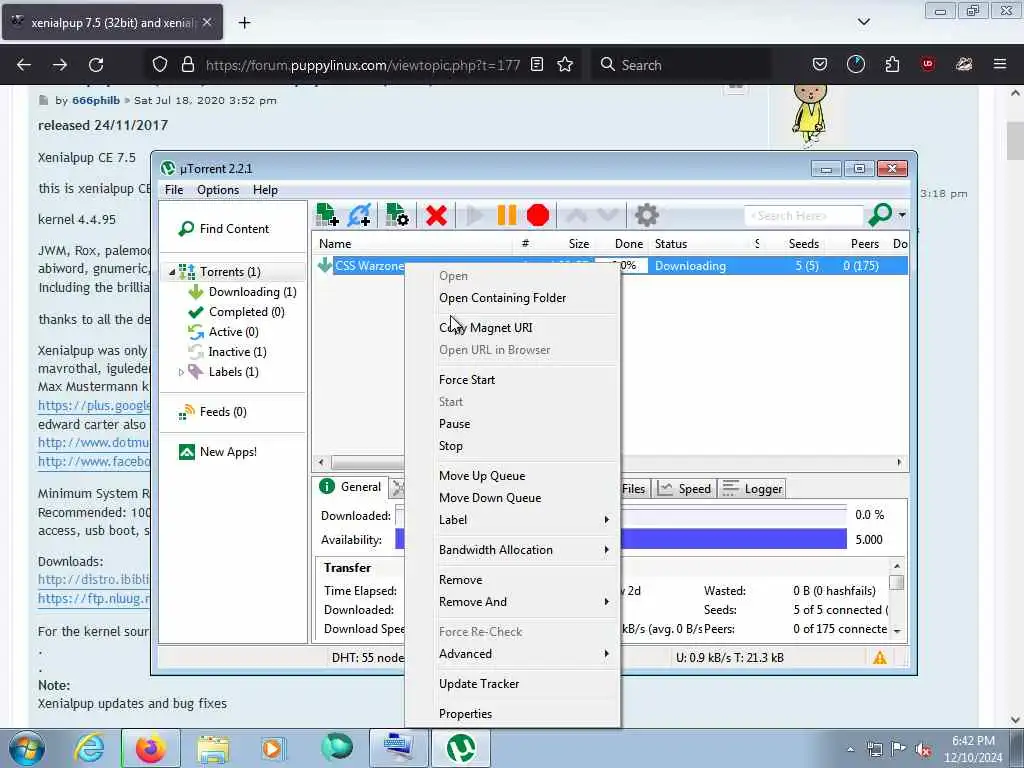This screenshot has width=1024, height=768.
Task: Open the Windows Start button
Action: [26, 748]
